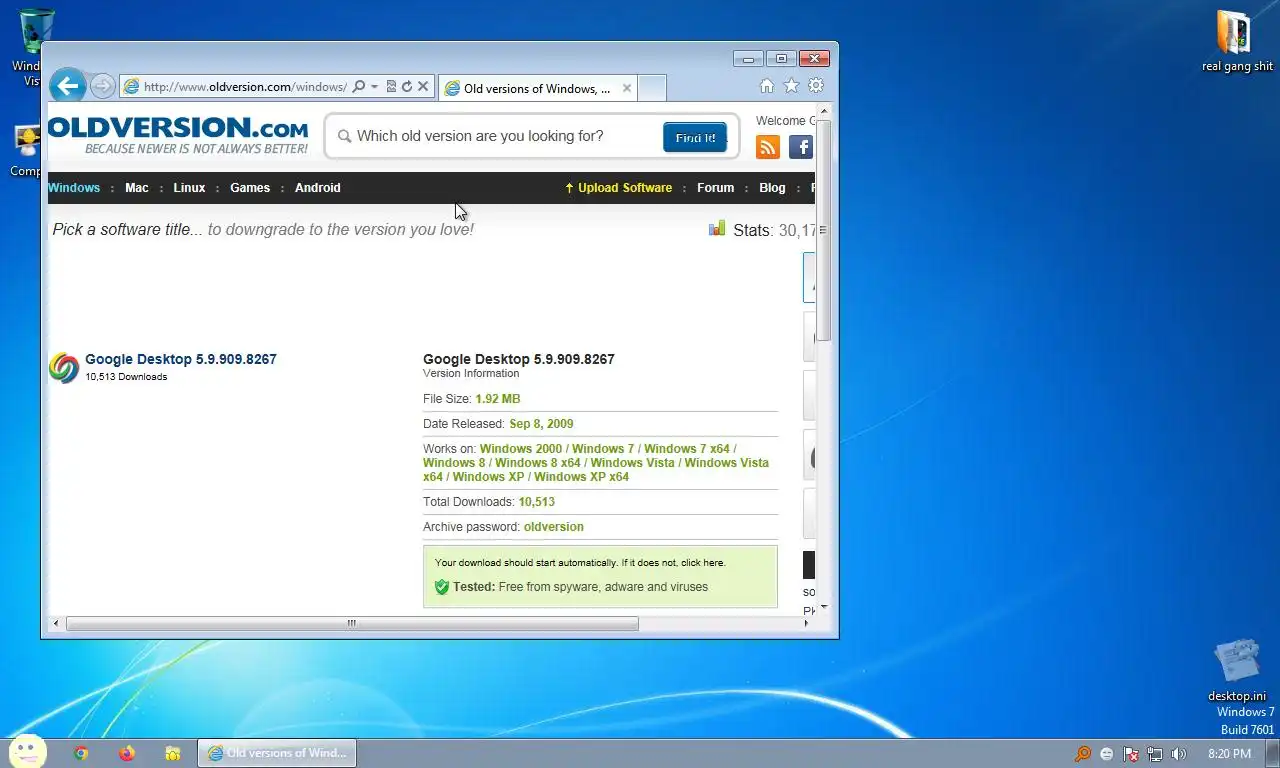Switch to the 'Old versions of Wind...' taskbar button

(x=277, y=754)
